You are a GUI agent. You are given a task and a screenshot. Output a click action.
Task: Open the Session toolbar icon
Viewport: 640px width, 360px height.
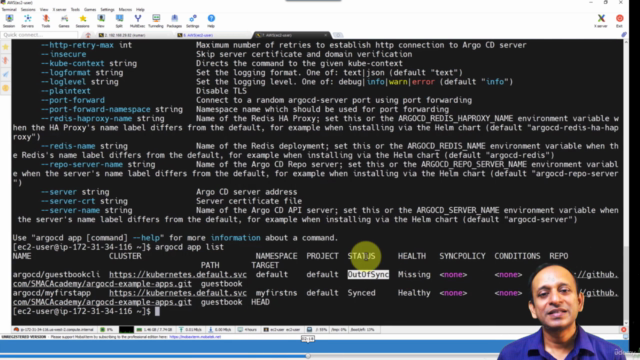click(9, 21)
